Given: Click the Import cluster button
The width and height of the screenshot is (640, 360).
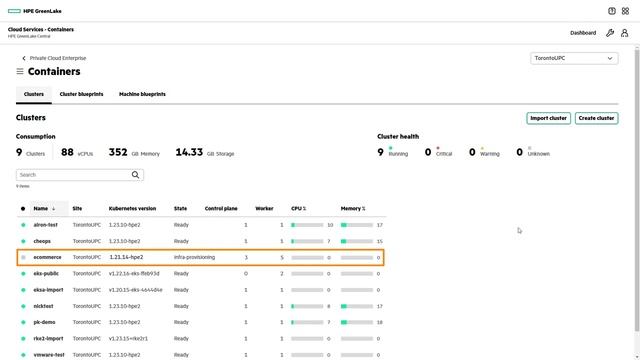Looking at the screenshot, I should (x=549, y=118).
